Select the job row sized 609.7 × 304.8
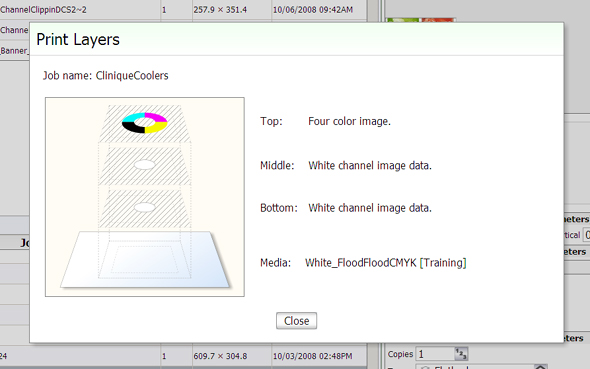The width and height of the screenshot is (590, 369). [183, 356]
